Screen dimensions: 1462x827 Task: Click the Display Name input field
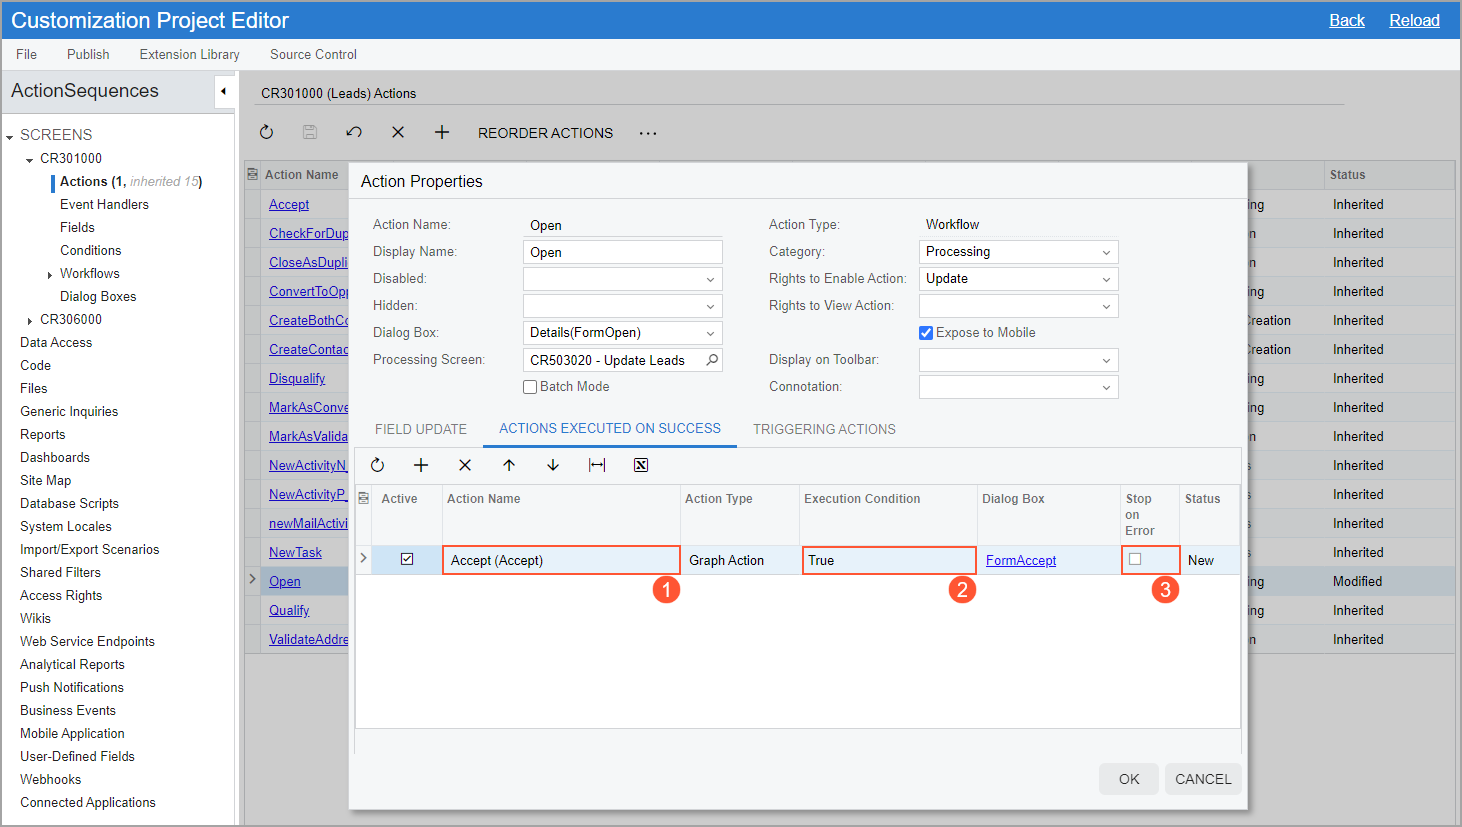click(622, 252)
